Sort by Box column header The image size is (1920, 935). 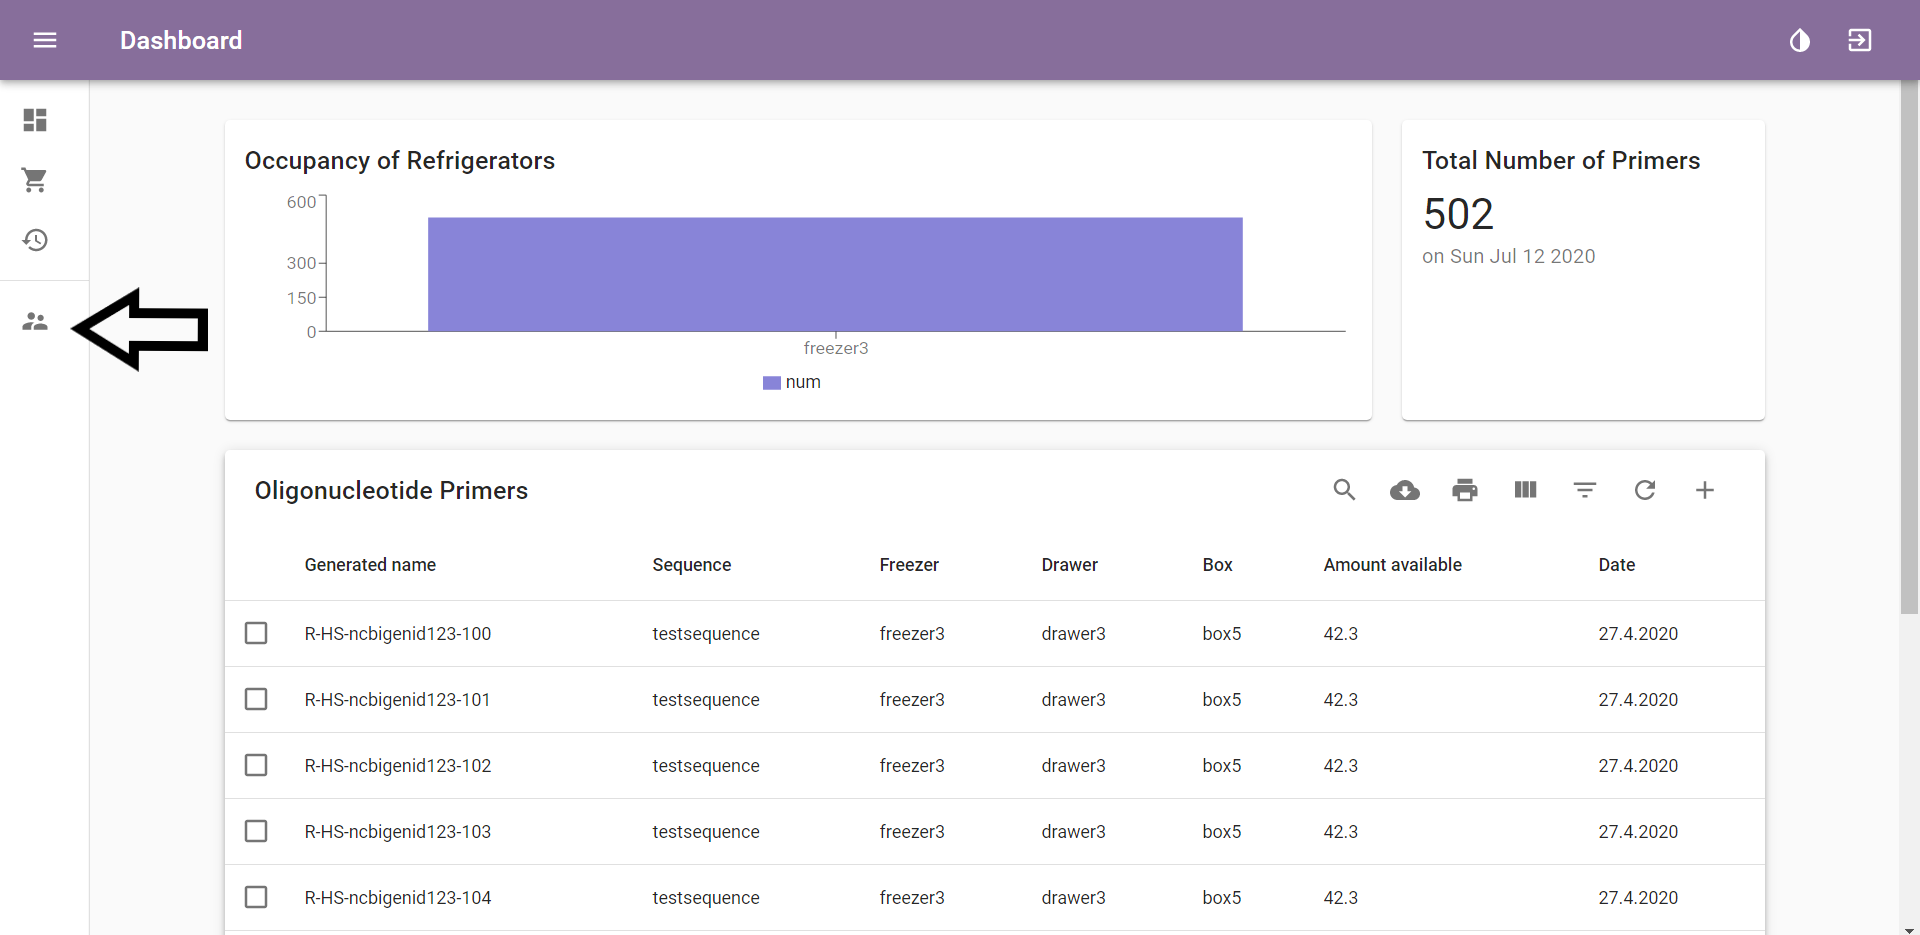[1217, 565]
